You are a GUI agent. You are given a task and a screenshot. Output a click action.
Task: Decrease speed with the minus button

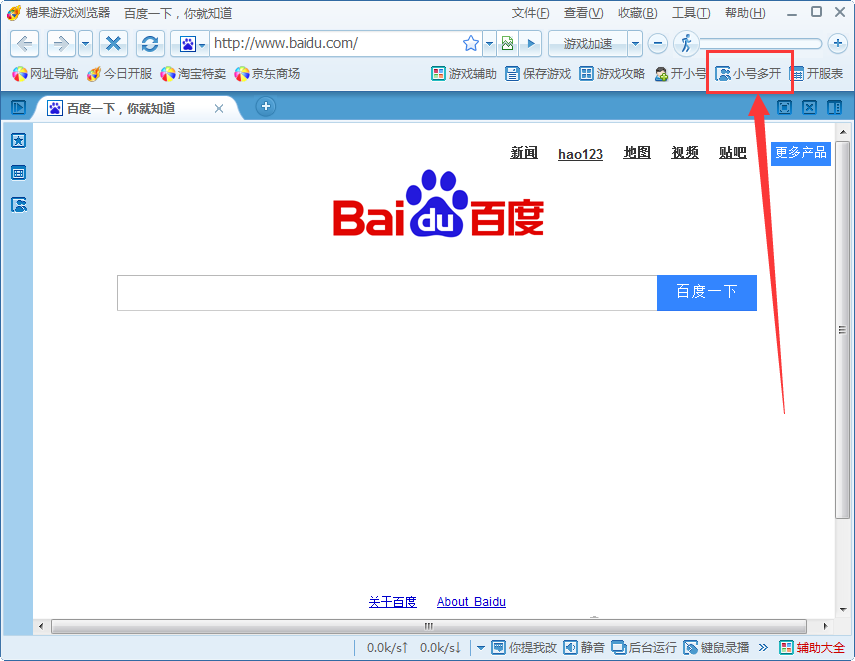(x=658, y=44)
